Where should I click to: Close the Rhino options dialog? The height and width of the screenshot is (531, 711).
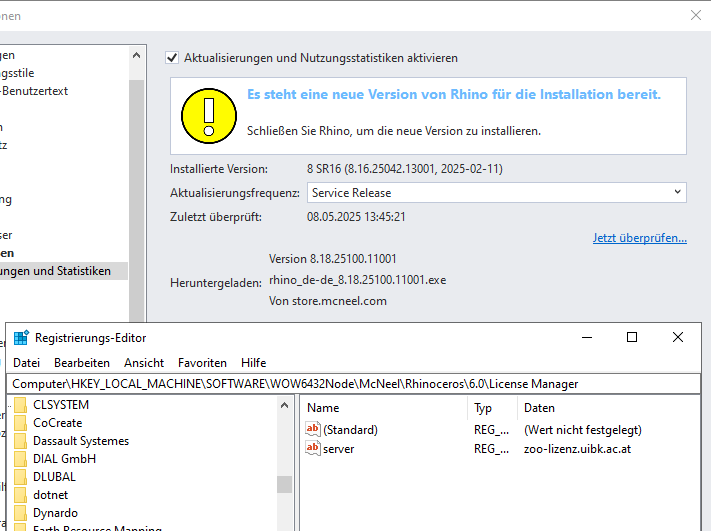pyautogui.click(x=696, y=15)
